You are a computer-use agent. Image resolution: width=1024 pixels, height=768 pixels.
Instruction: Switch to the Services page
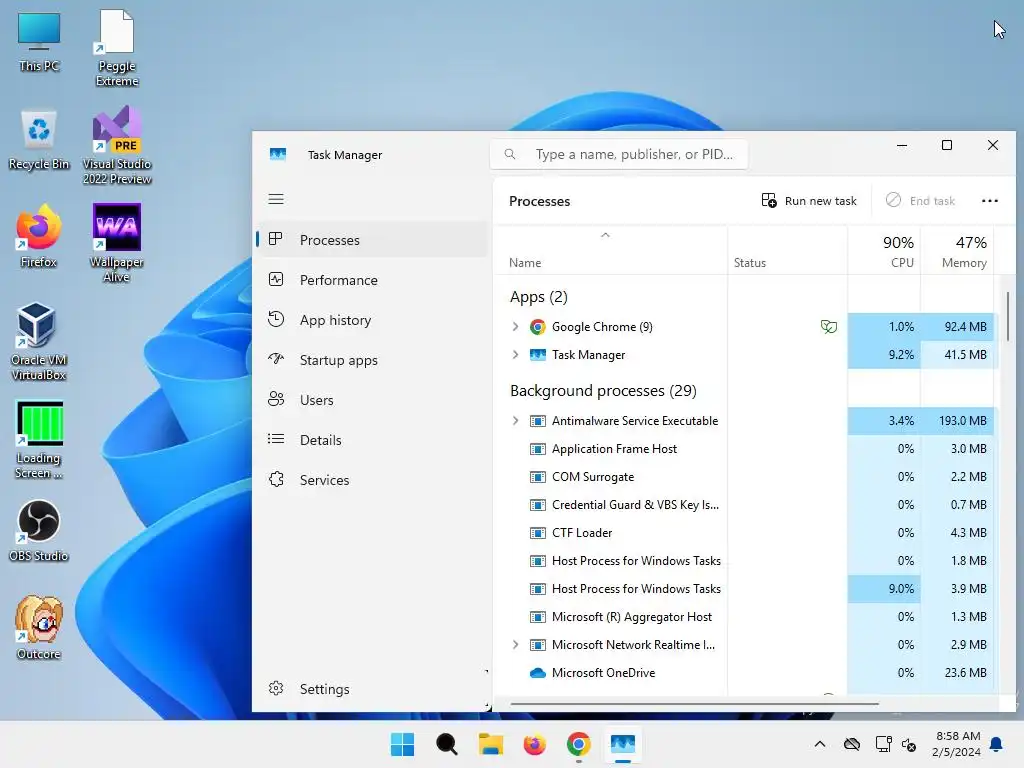(x=373, y=479)
